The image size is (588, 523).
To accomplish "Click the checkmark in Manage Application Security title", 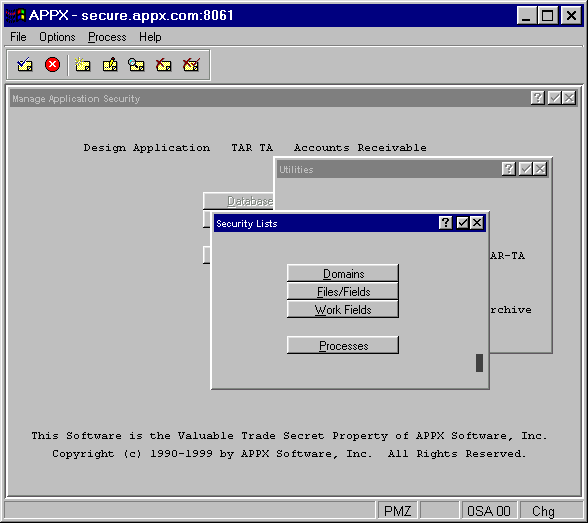I will click(554, 98).
